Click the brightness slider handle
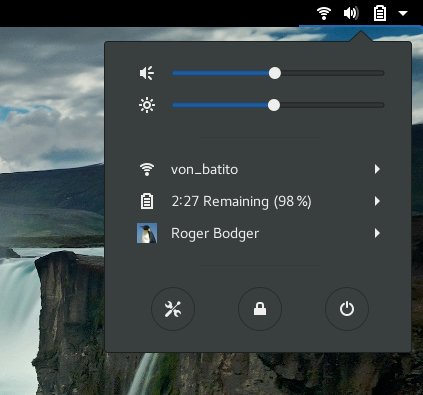Viewport: 423px width, 395px height. (274, 105)
